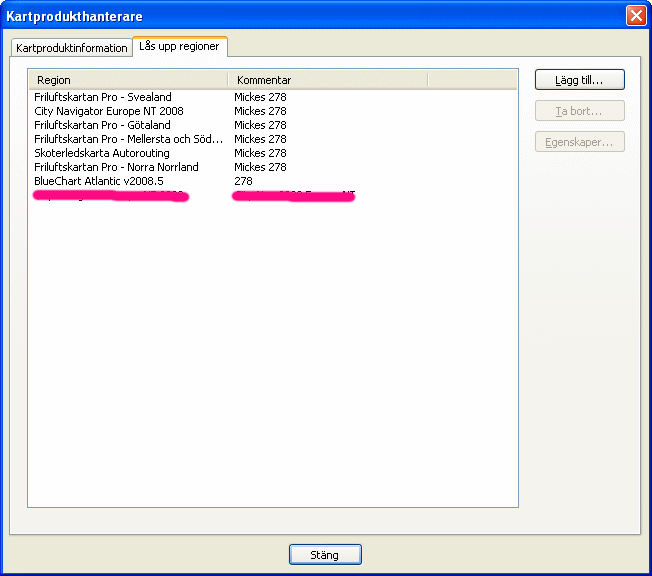Click the comment 278 for BlueChart Atlantic
652x576 pixels.
(x=243, y=181)
